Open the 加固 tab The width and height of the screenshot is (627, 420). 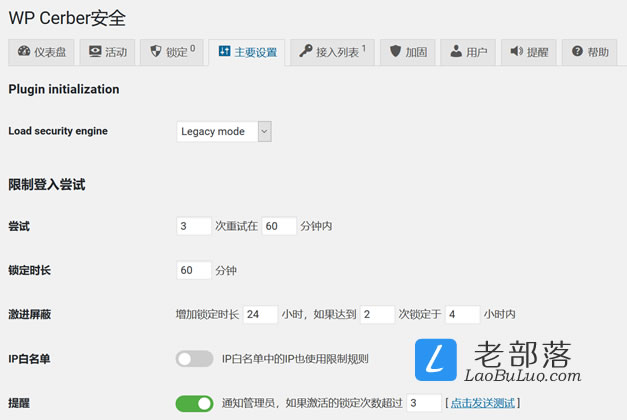(x=407, y=52)
